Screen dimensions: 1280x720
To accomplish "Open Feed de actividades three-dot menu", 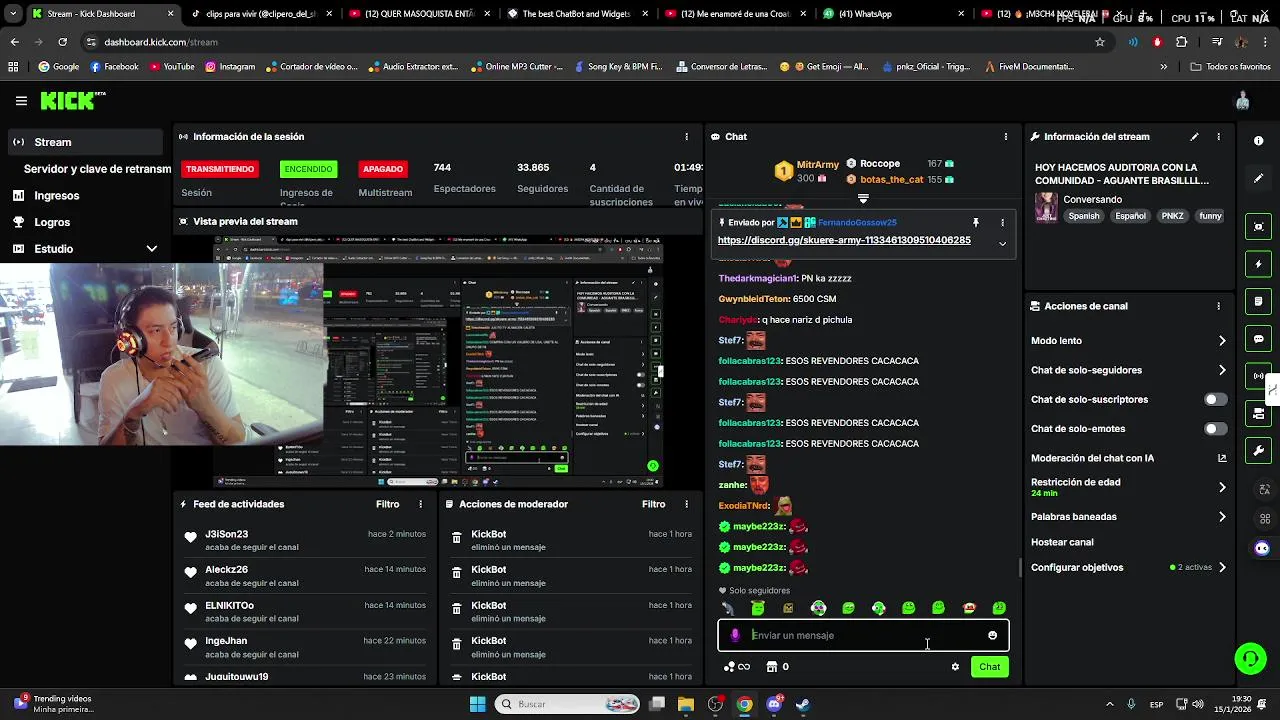I will point(420,504).
